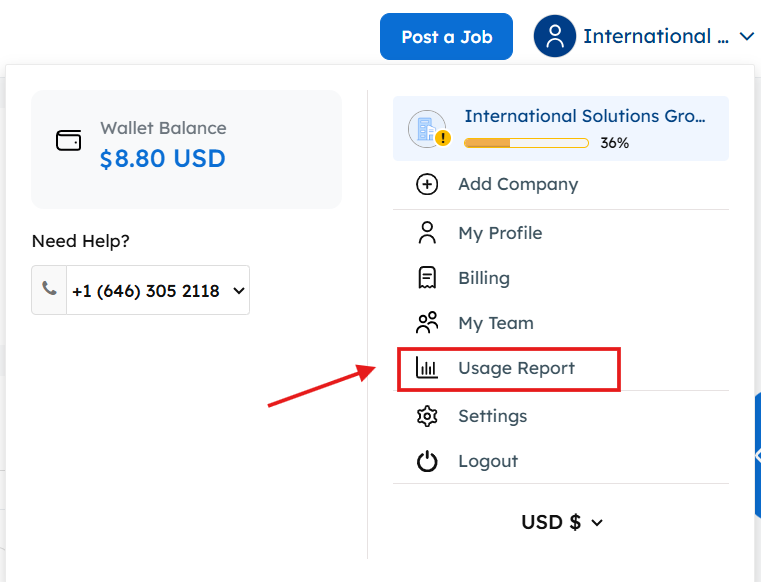Click the person icon for My Profile
This screenshot has width=761, height=582.
click(427, 233)
